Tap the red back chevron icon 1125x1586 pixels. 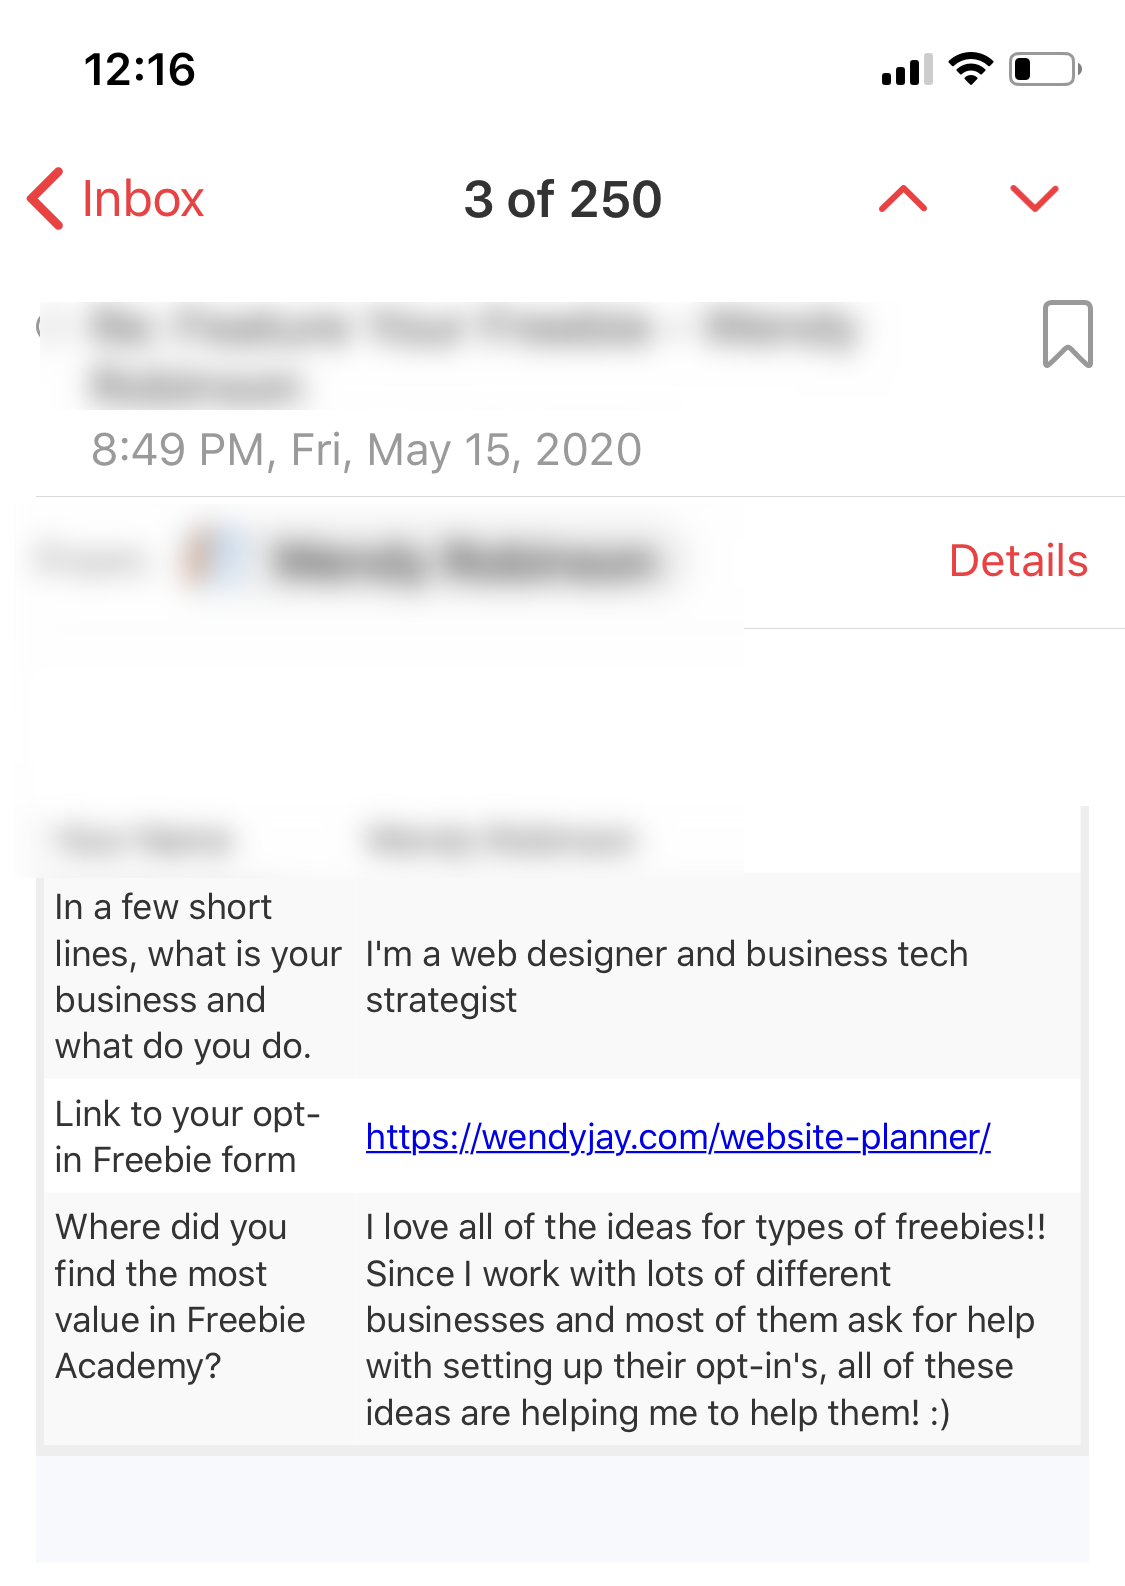(46, 199)
